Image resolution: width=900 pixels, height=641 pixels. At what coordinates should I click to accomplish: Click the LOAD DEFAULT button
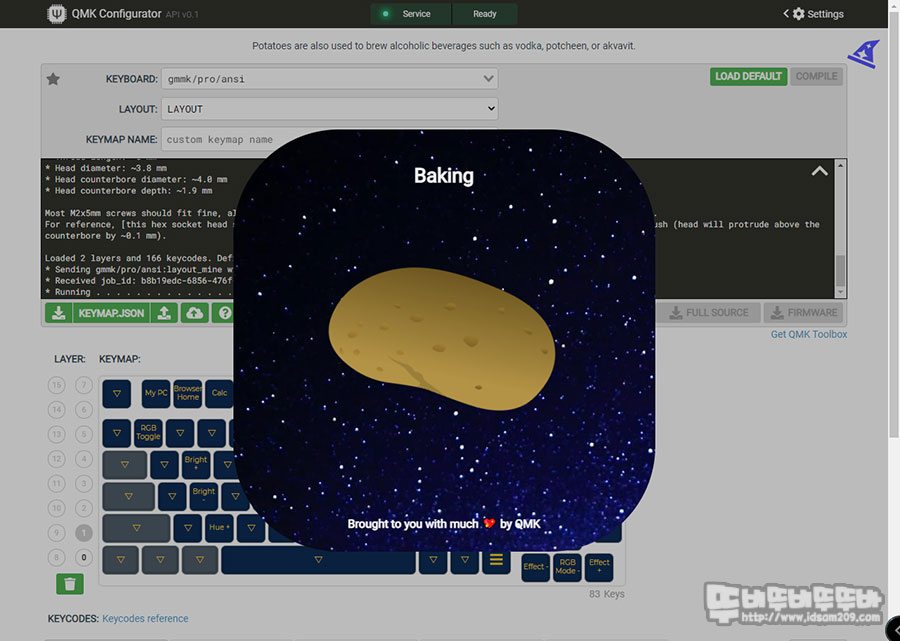tap(748, 76)
